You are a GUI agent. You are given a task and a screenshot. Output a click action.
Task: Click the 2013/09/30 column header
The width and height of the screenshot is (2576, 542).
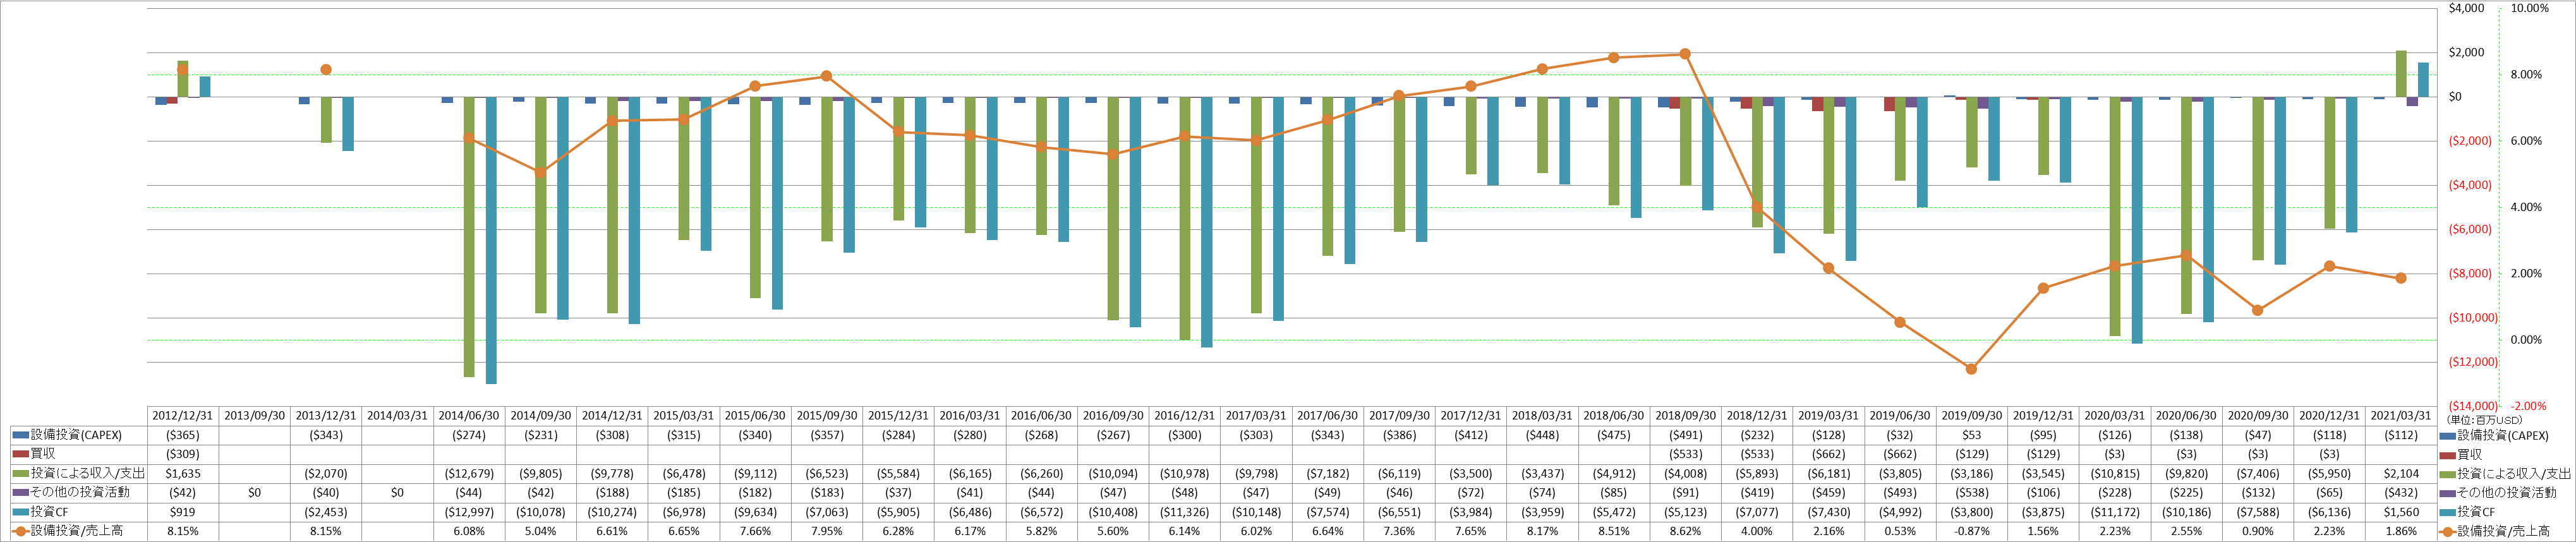[x=254, y=416]
